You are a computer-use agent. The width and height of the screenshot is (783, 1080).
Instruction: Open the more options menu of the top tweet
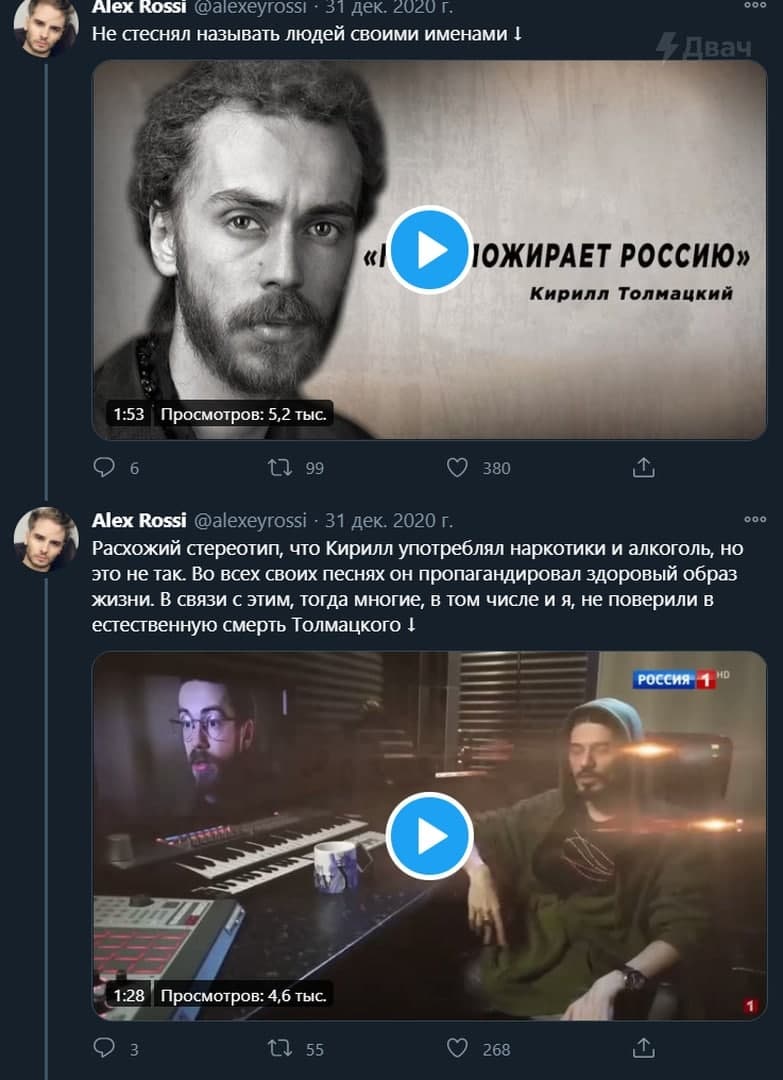(x=755, y=6)
